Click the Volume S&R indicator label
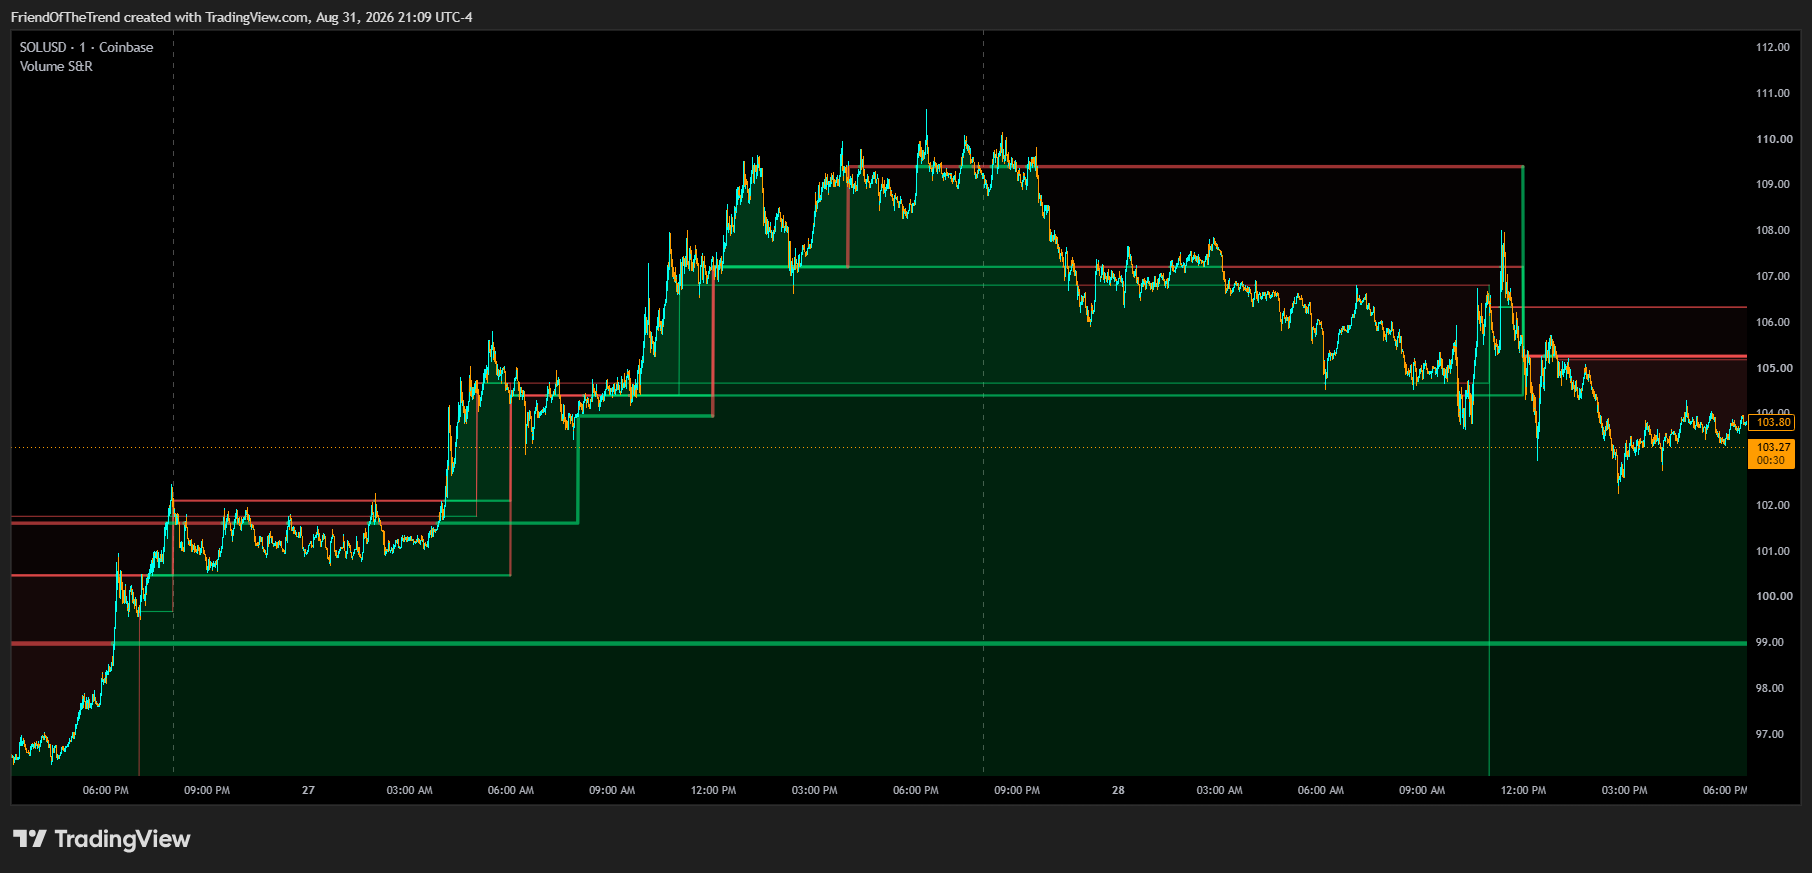Screen dimensions: 1812x873 pyautogui.click(x=56, y=66)
